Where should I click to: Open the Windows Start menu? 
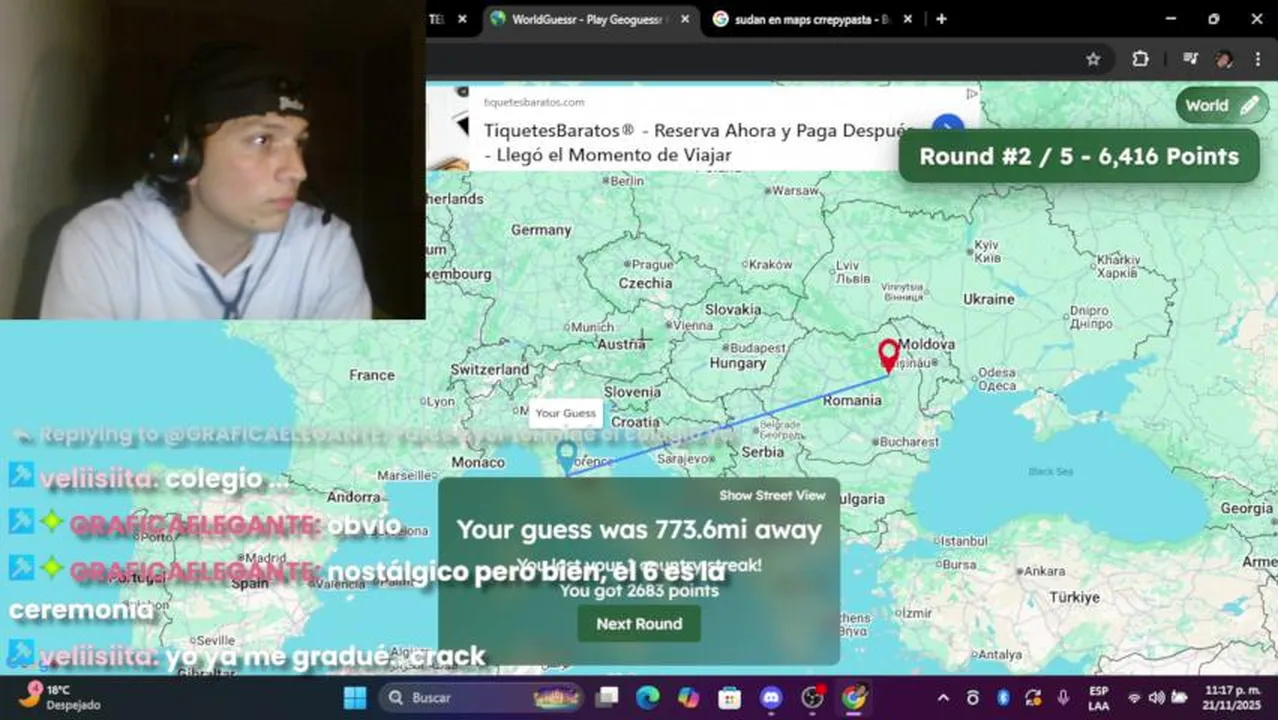(355, 698)
